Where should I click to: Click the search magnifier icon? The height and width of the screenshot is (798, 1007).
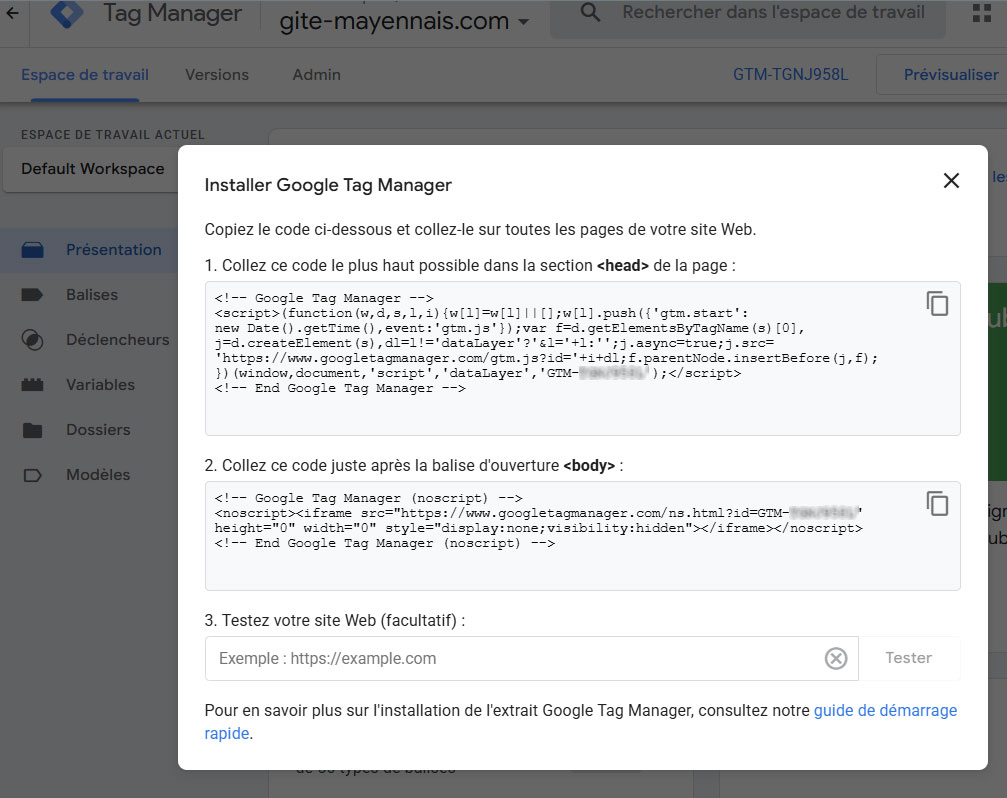click(x=591, y=13)
